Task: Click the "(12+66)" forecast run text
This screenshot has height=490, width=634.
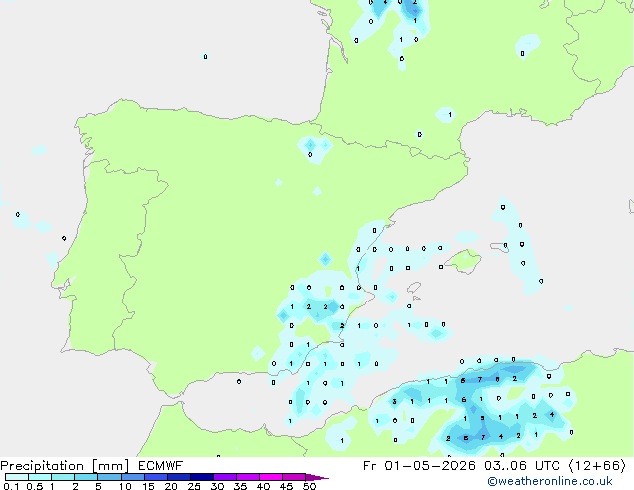Action: coord(597,466)
